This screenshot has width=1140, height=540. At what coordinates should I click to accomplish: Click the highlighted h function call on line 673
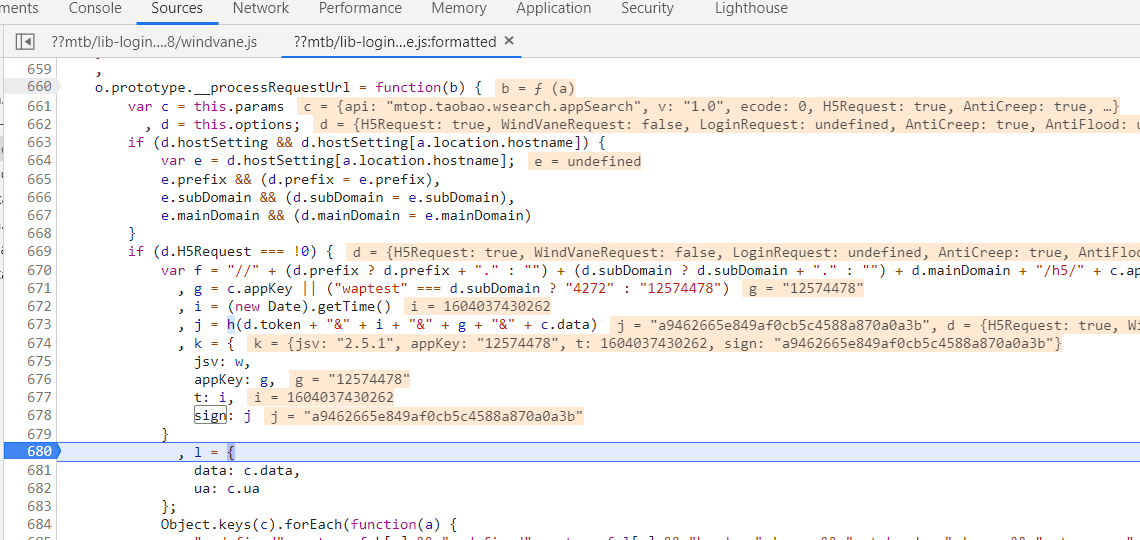coord(230,324)
